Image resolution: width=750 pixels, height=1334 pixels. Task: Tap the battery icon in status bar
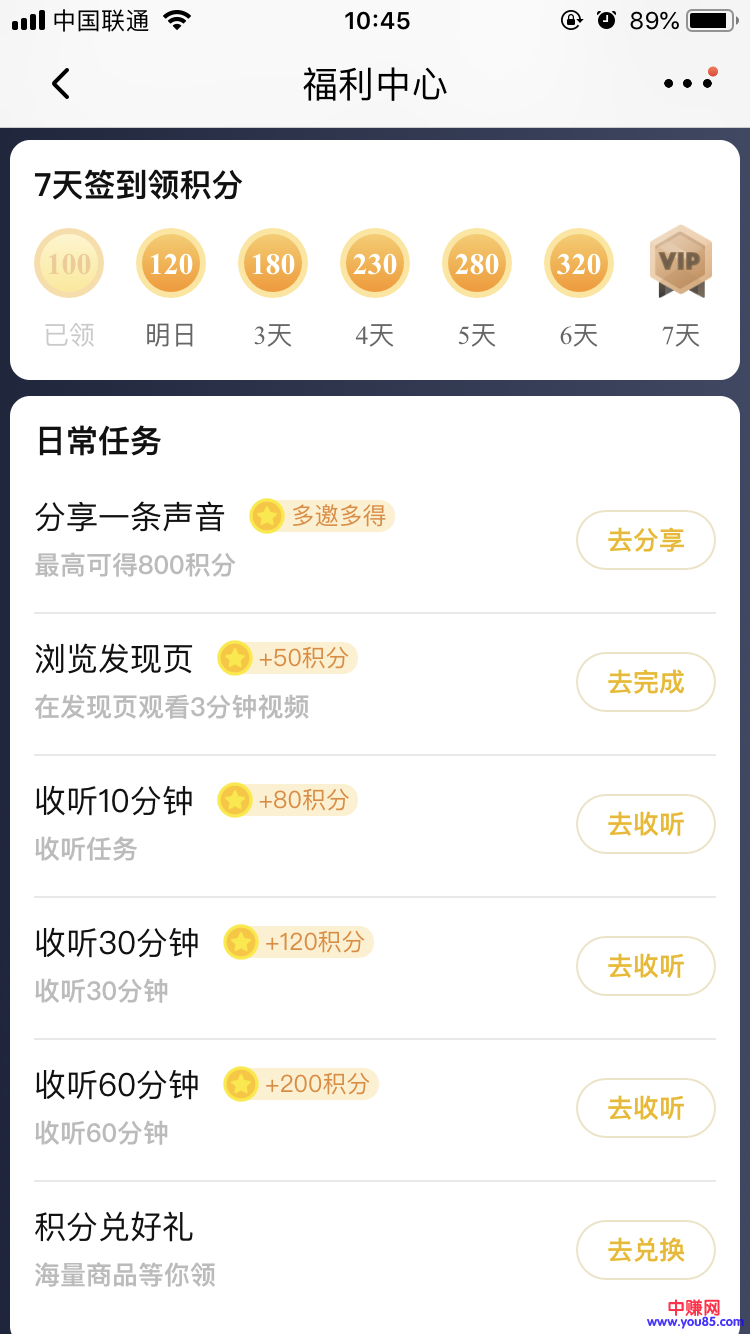point(712,21)
